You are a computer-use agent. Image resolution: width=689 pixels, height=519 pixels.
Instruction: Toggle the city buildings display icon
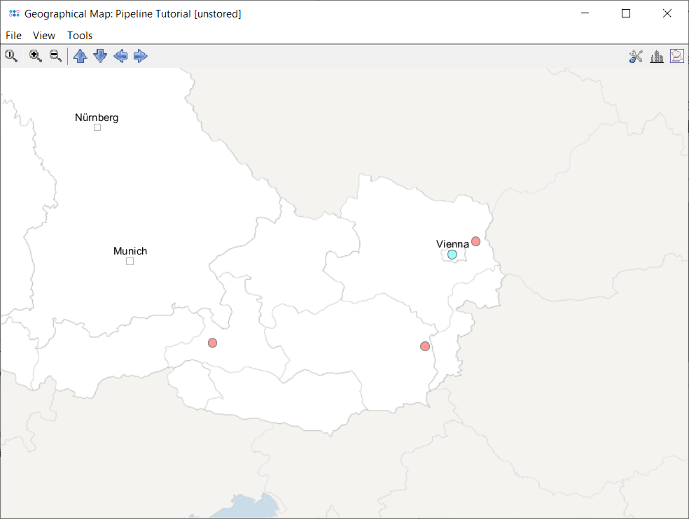coord(657,56)
